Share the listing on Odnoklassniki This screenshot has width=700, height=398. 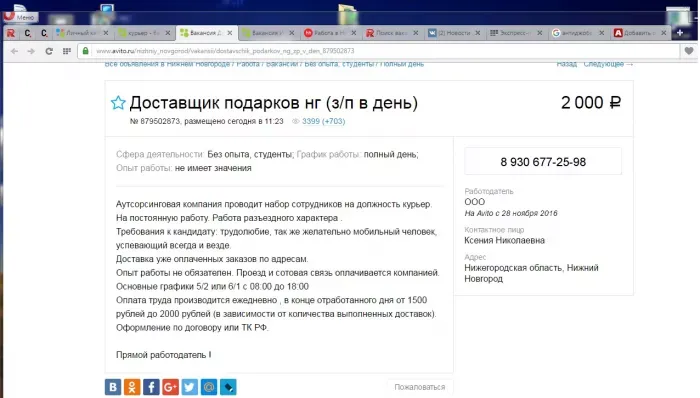(x=132, y=387)
